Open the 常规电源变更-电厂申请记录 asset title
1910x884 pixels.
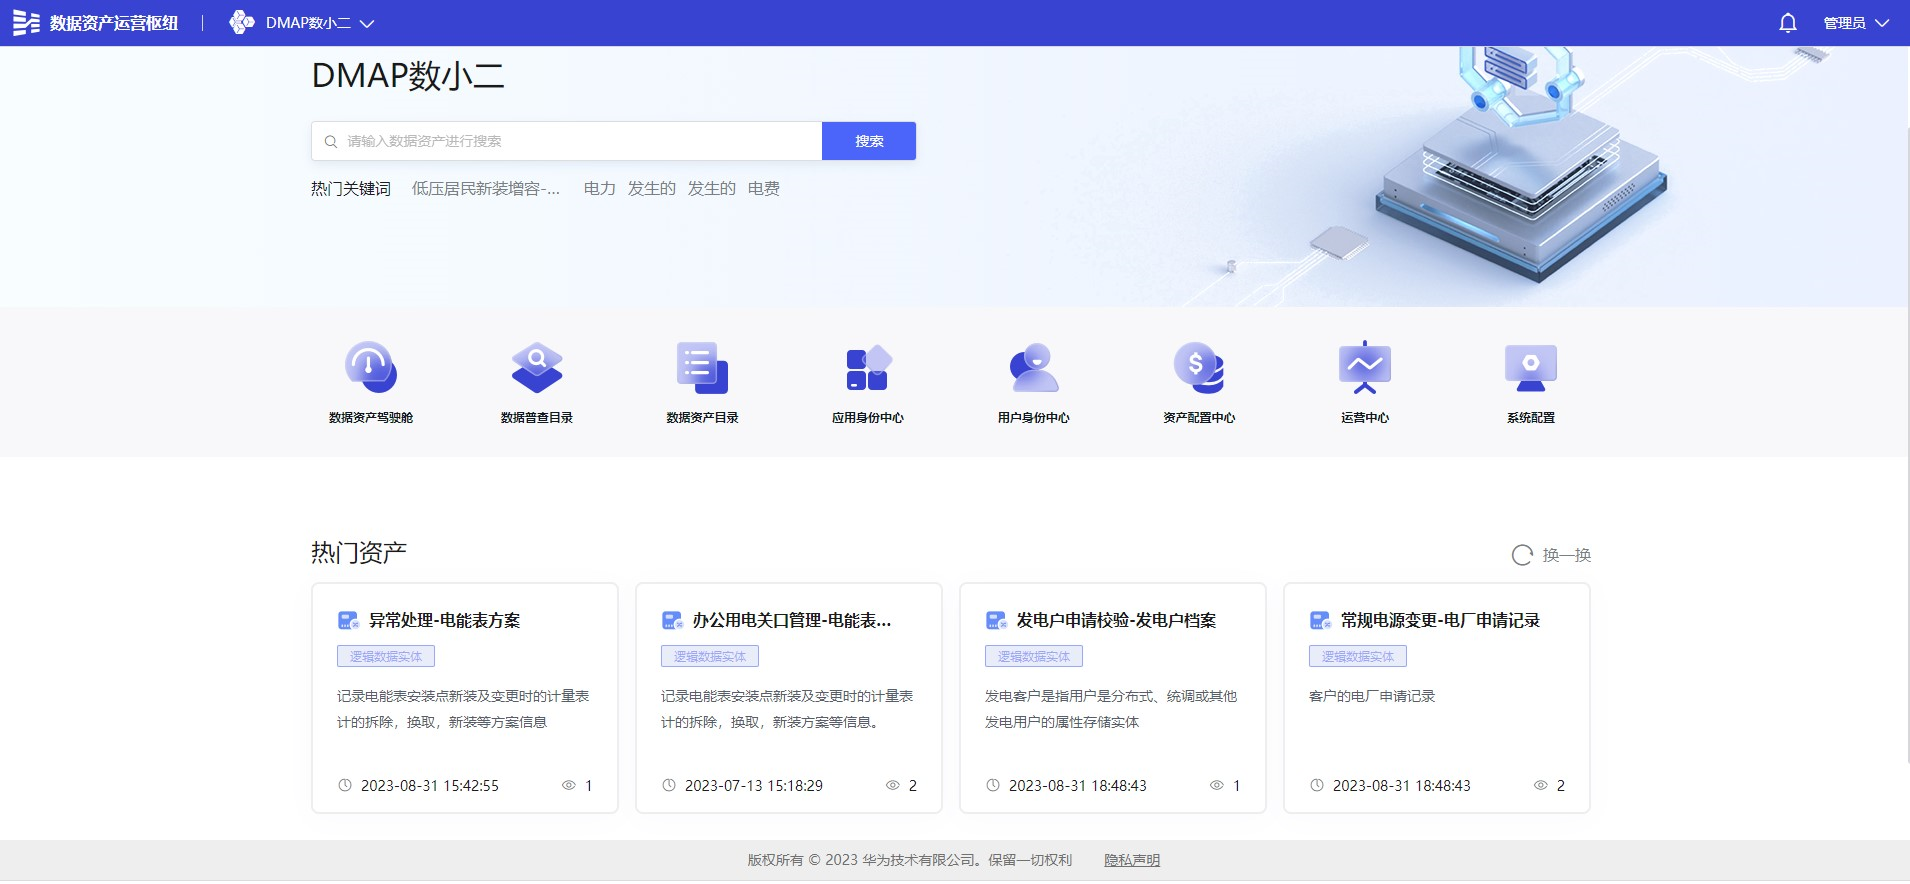coord(1441,621)
